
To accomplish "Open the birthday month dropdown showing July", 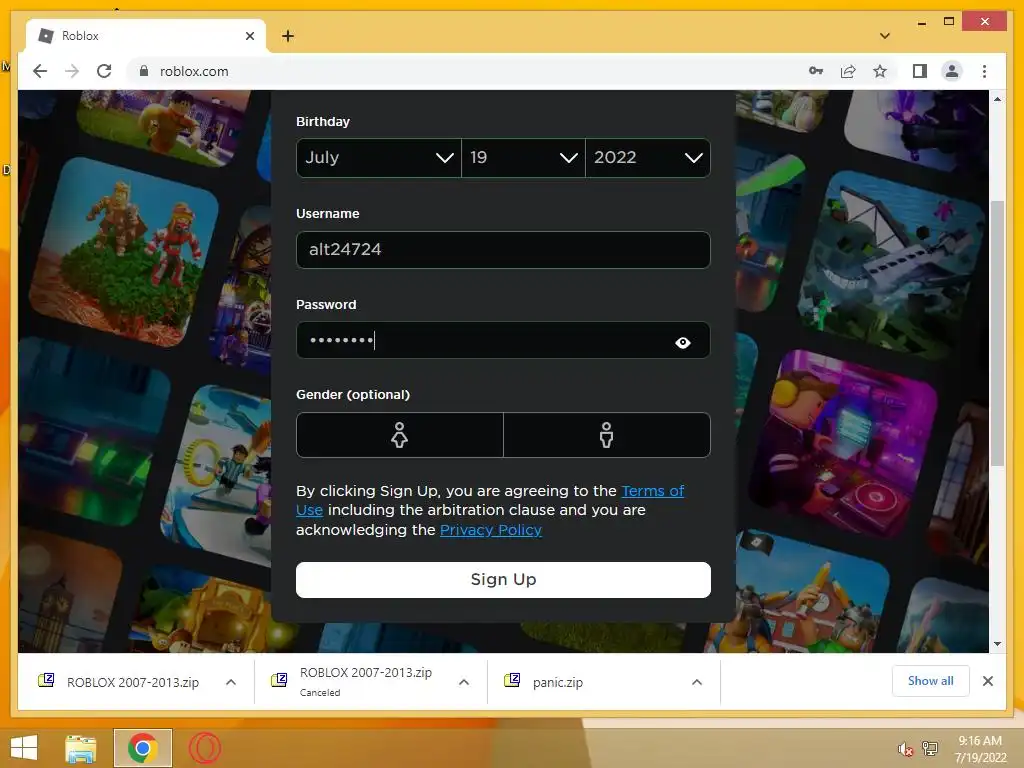I will (x=379, y=157).
